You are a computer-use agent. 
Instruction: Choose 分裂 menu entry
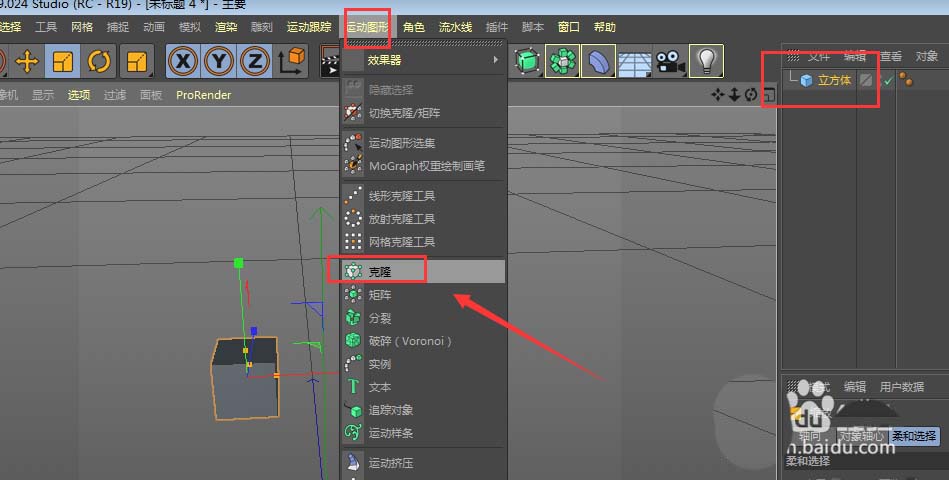pos(424,318)
